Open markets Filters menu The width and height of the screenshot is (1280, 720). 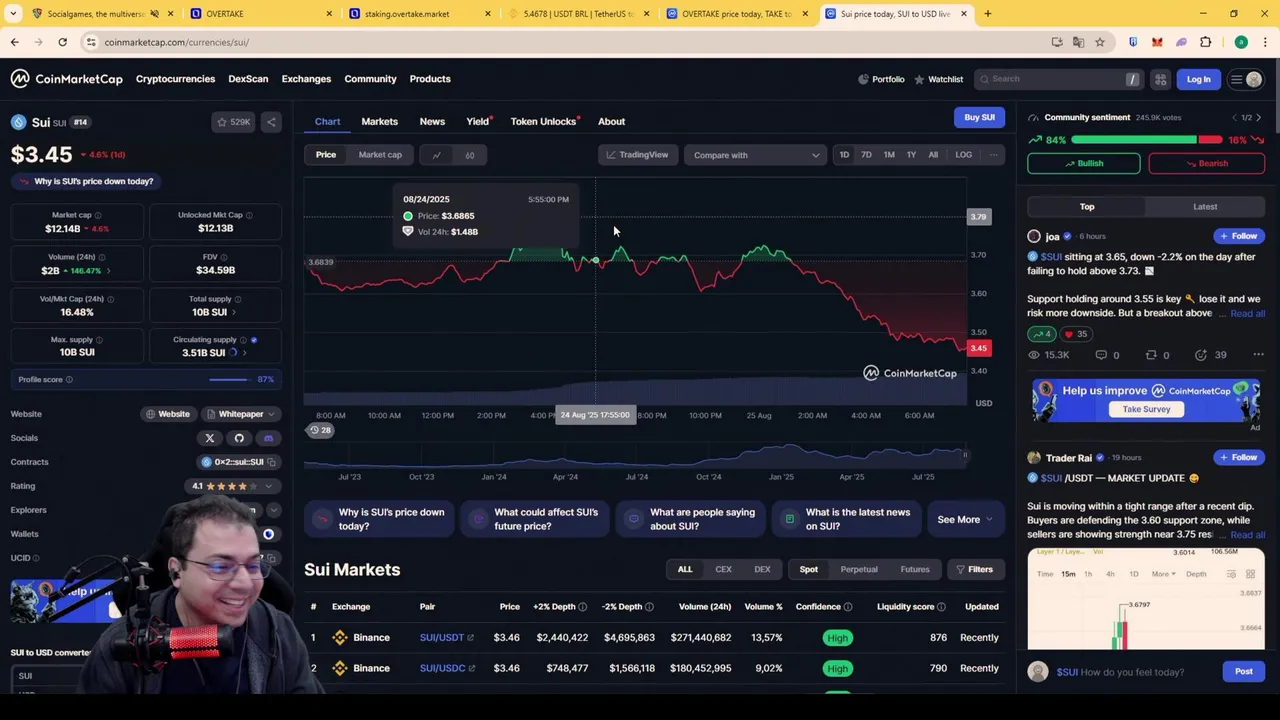click(974, 570)
